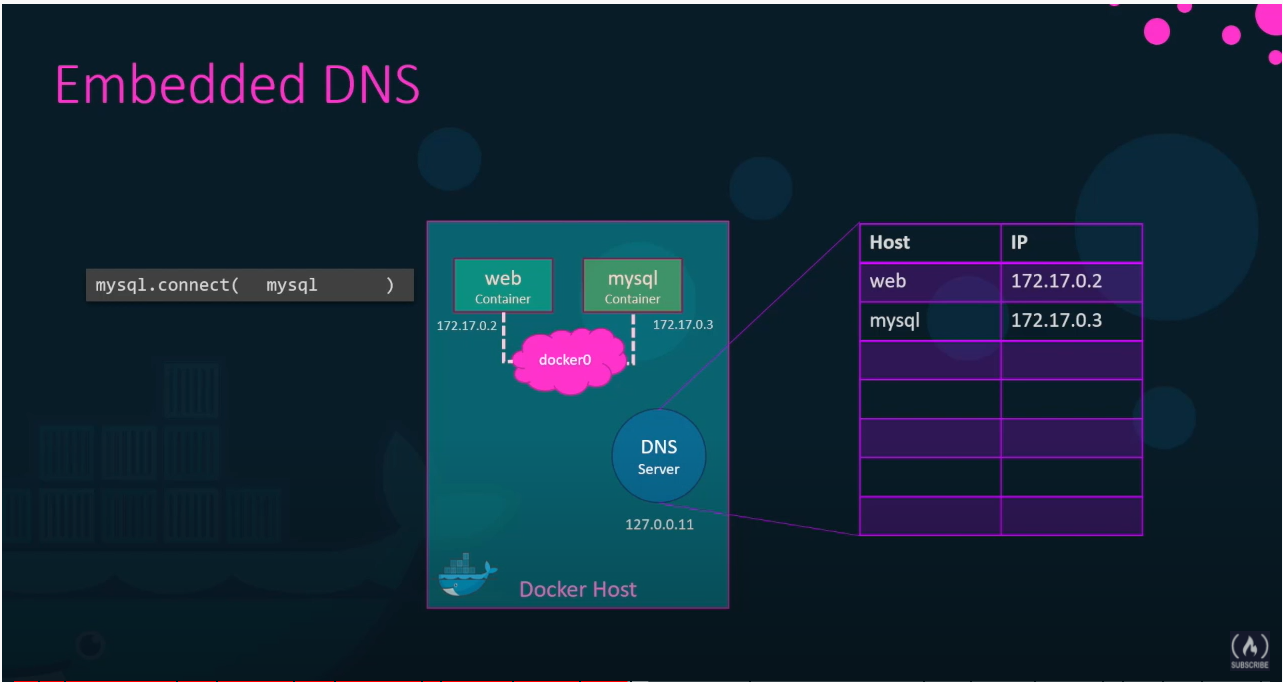Click the Docker Host label
Viewport: 1283px width, 682px height.
(x=578, y=589)
